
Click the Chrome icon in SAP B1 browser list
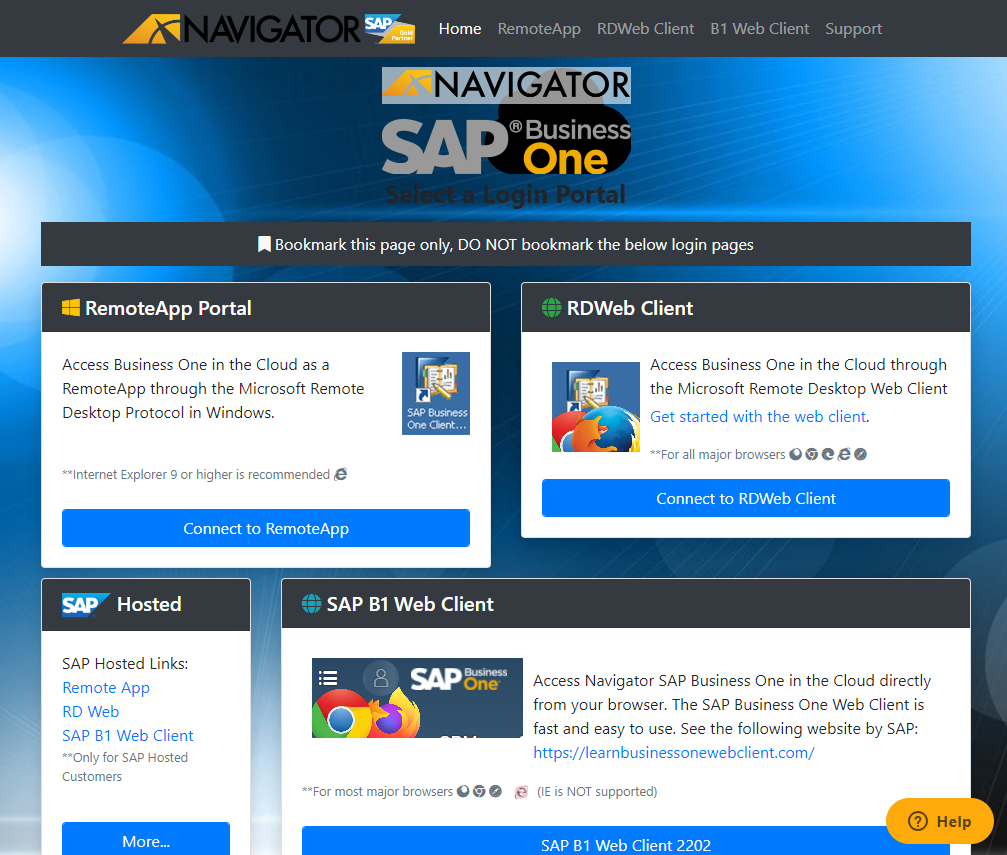479,791
